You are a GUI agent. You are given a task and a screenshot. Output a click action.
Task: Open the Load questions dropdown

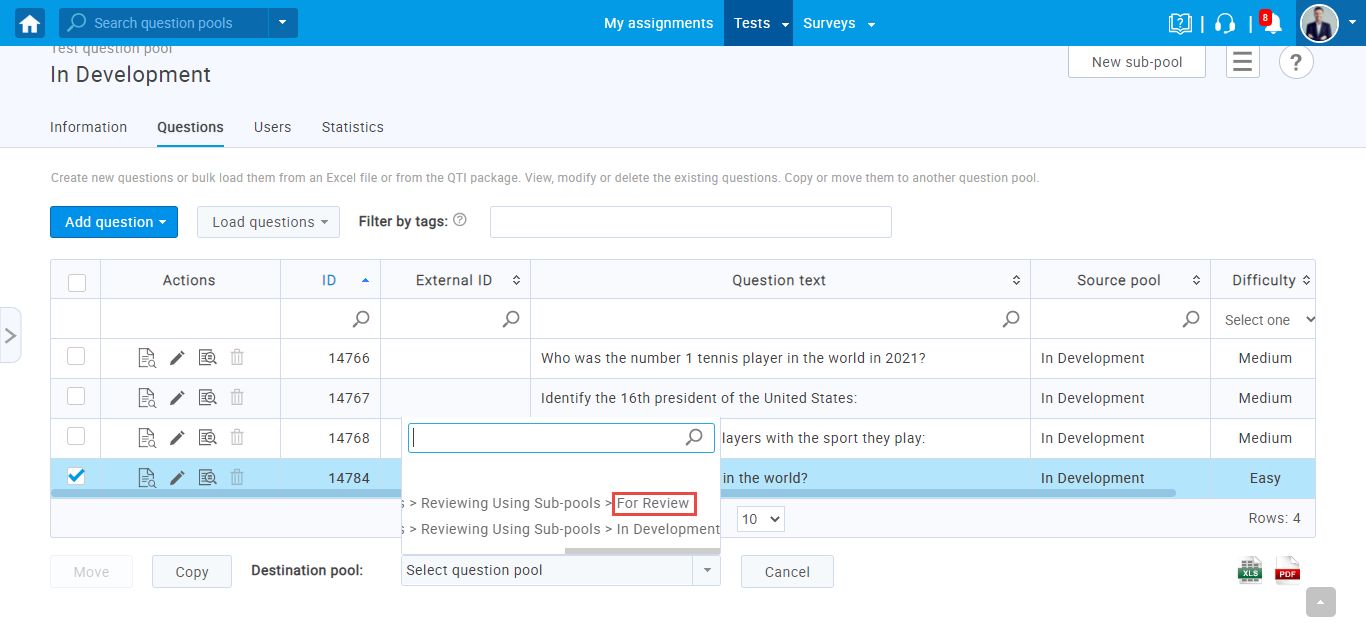pos(268,222)
